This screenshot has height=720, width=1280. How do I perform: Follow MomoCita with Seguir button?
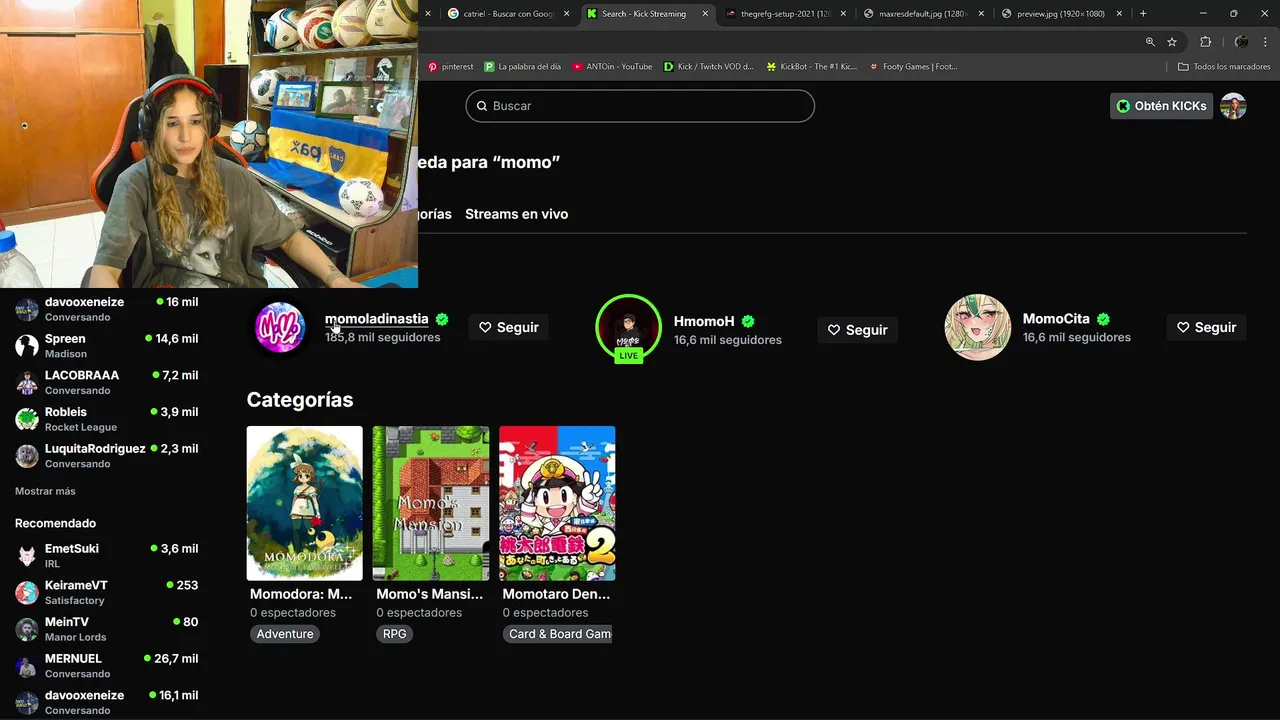click(1206, 327)
